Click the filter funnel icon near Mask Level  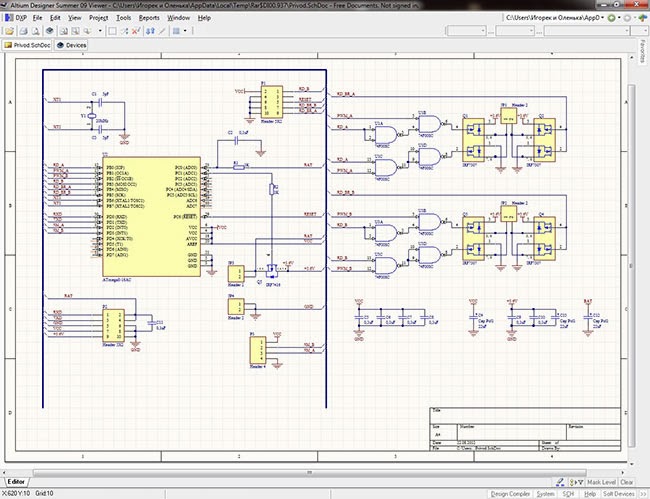577,482
